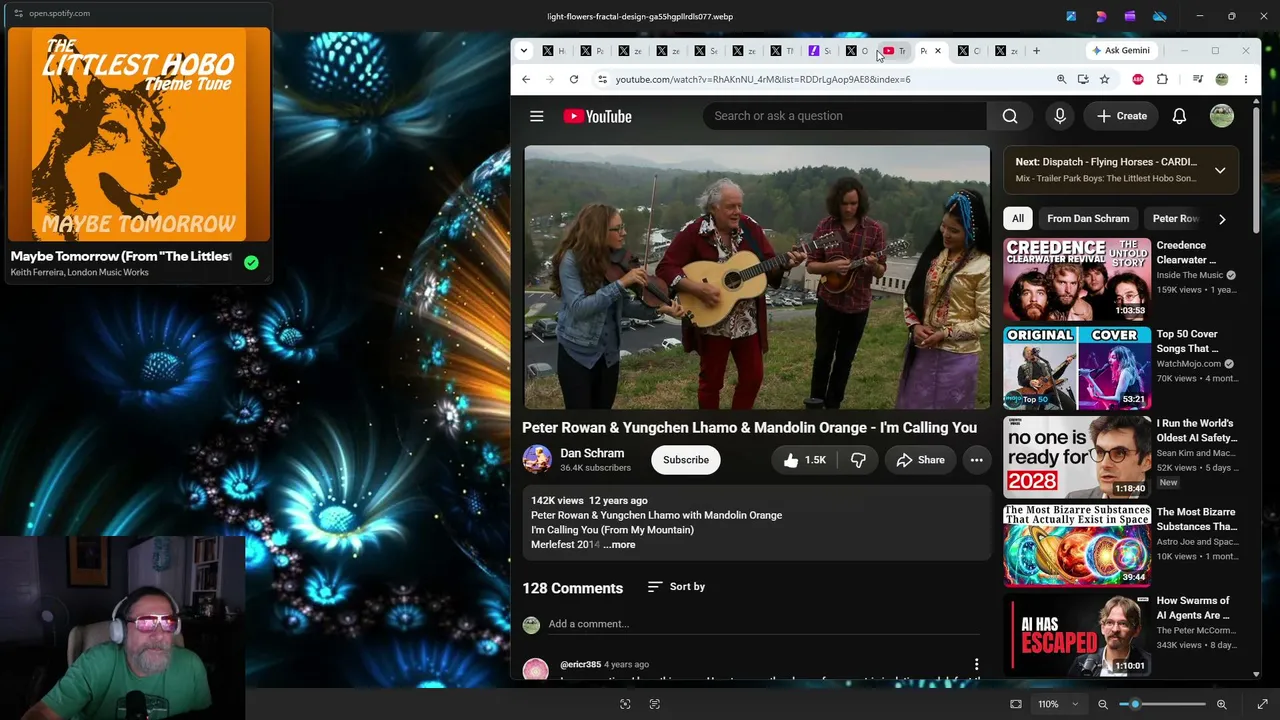Open the @ericr385 commenter profile

(580, 664)
